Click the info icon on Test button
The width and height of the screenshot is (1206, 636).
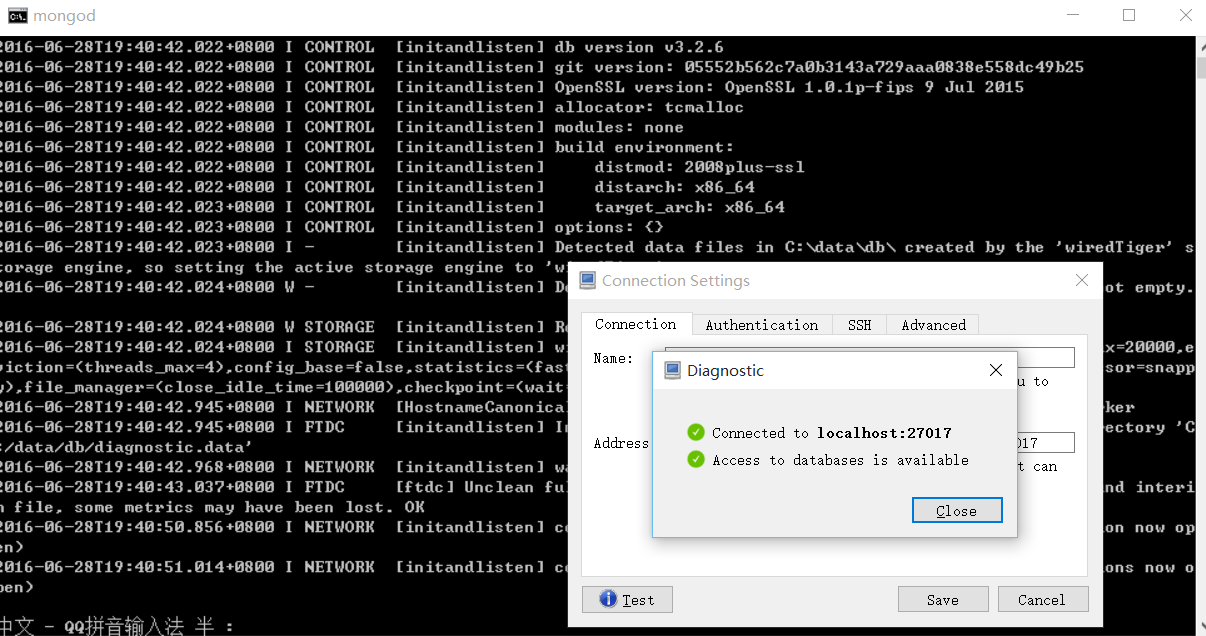coord(608,599)
